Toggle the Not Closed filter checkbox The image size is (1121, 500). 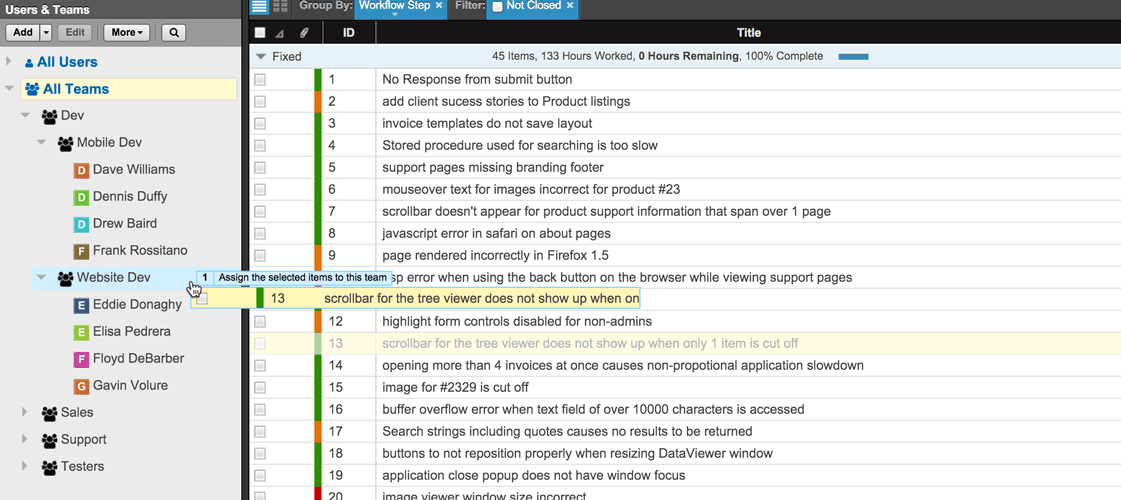coord(498,6)
